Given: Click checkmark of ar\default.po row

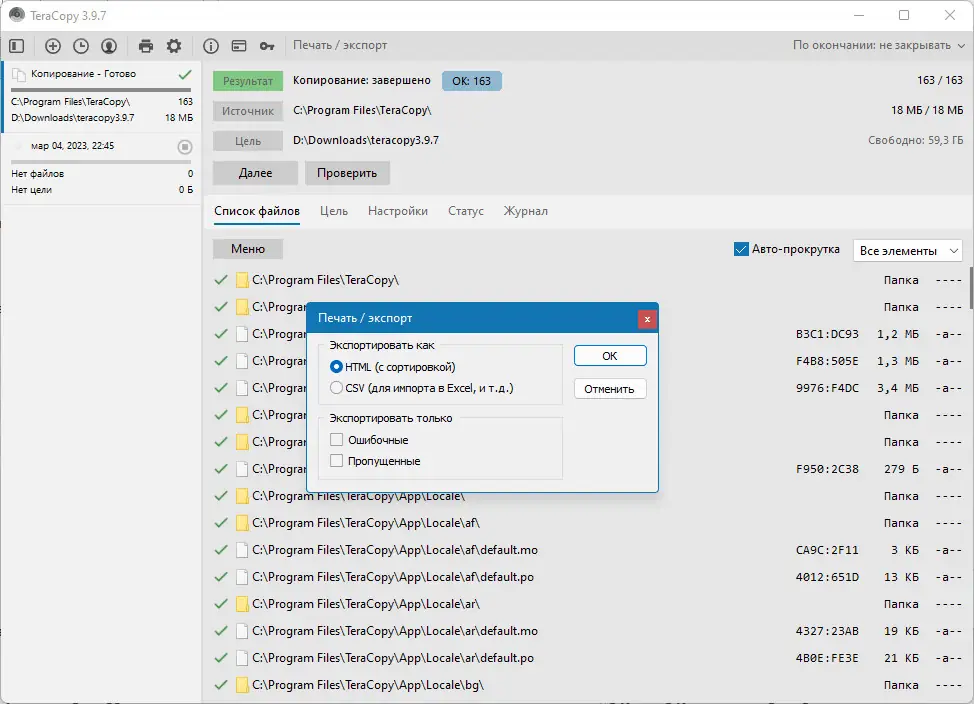Looking at the screenshot, I should click(x=221, y=658).
